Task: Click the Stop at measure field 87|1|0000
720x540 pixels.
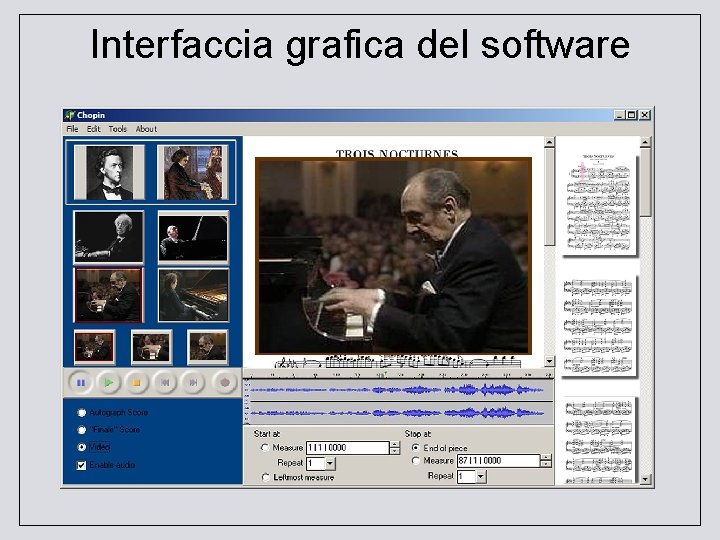Action: (499, 461)
